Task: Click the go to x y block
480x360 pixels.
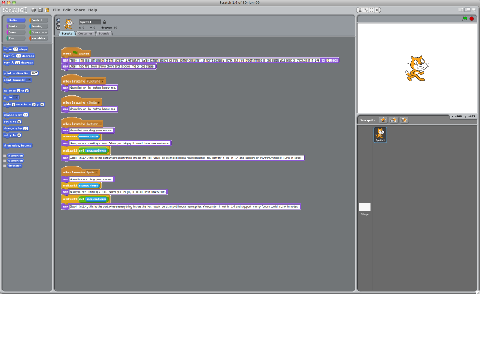Action: 16,91
